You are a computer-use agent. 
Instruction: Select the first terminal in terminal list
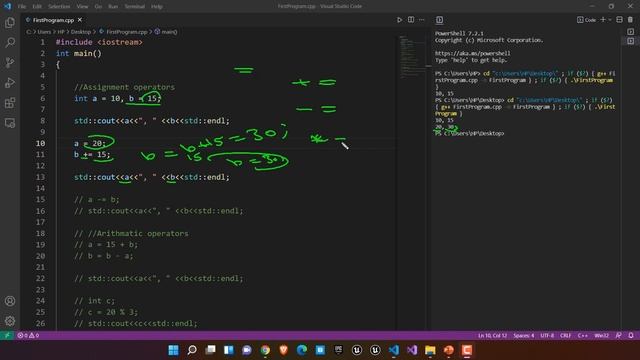pos(631,31)
